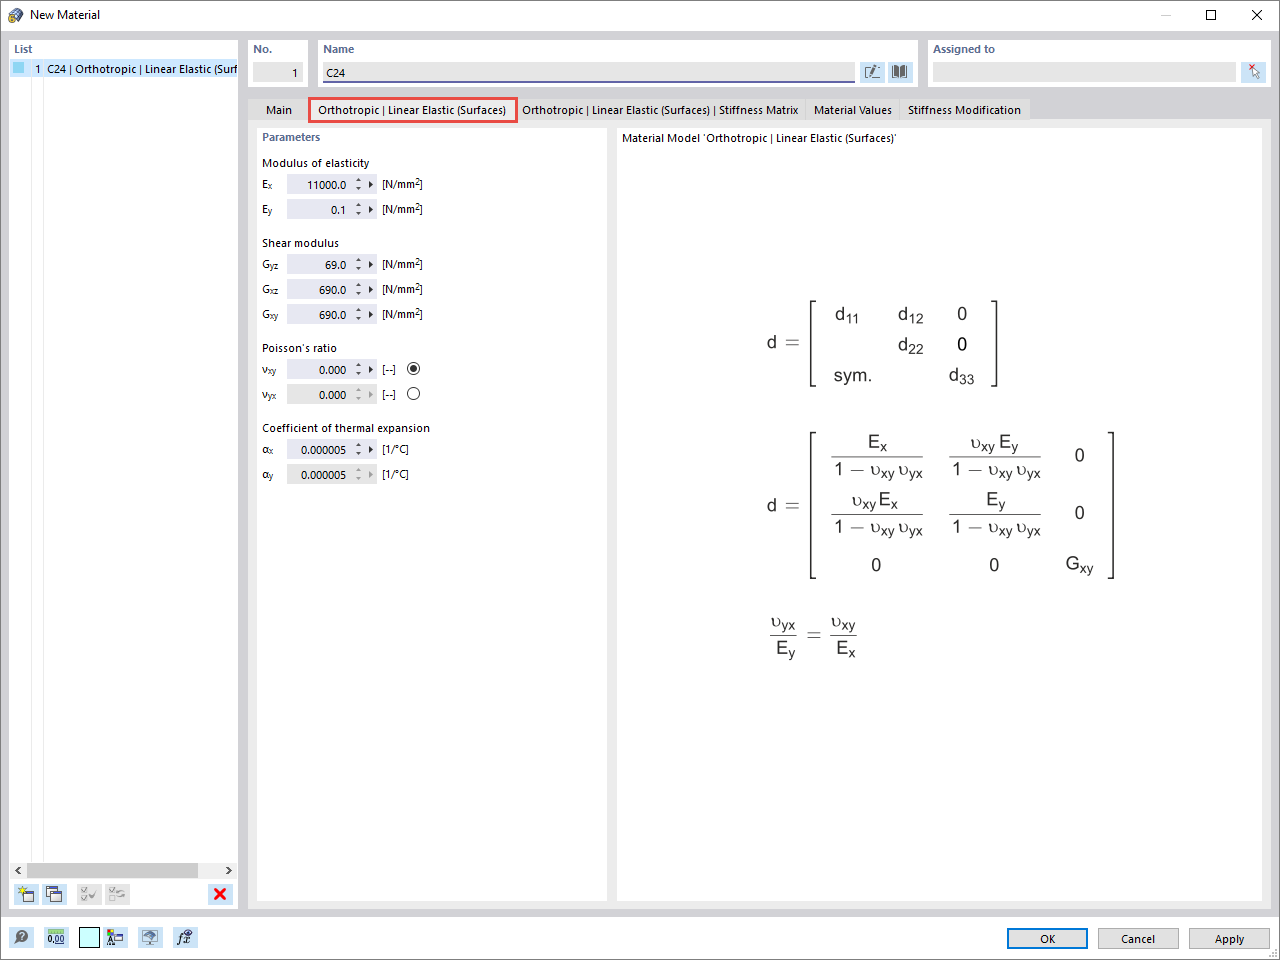The width and height of the screenshot is (1280, 960).
Task: Open the material library
Action: click(900, 71)
